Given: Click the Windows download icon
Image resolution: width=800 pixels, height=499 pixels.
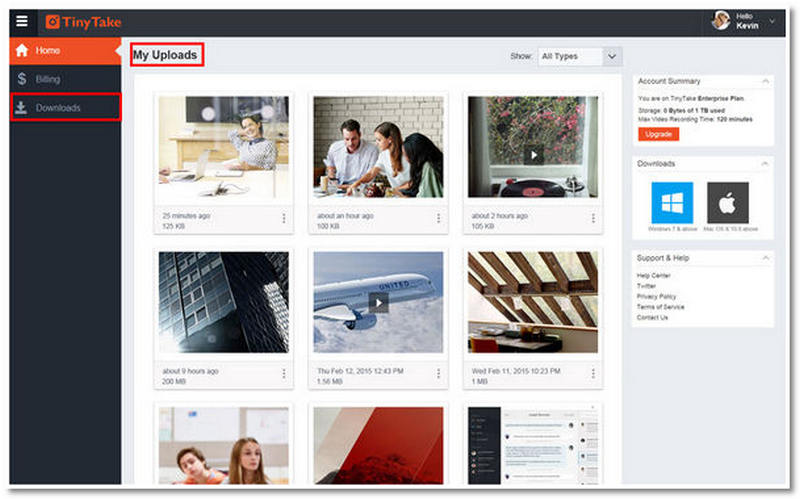Looking at the screenshot, I should pyautogui.click(x=671, y=203).
